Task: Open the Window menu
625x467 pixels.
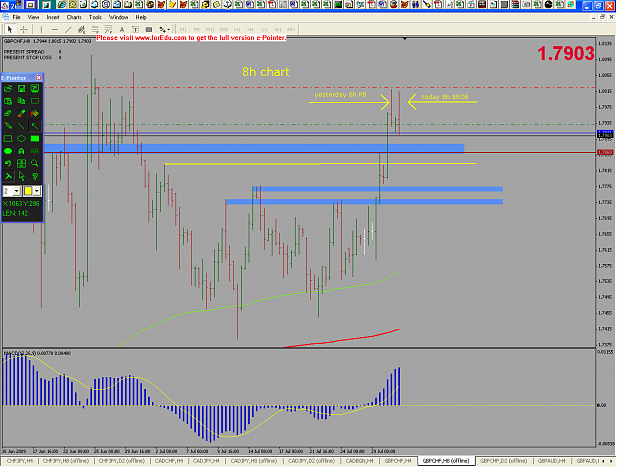Action: (x=118, y=17)
